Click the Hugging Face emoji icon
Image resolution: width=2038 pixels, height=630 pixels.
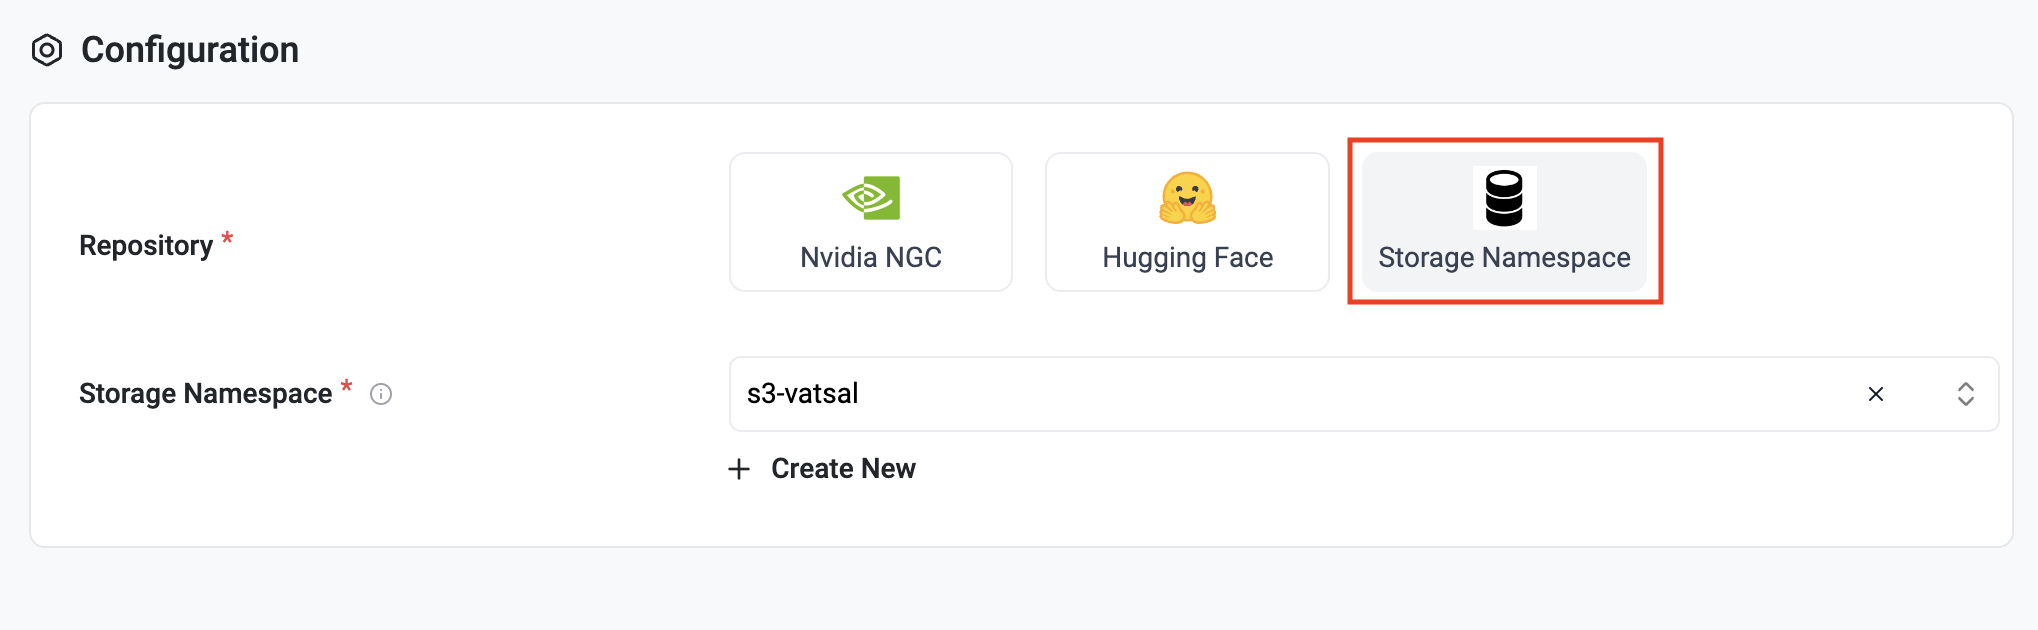click(x=1186, y=199)
